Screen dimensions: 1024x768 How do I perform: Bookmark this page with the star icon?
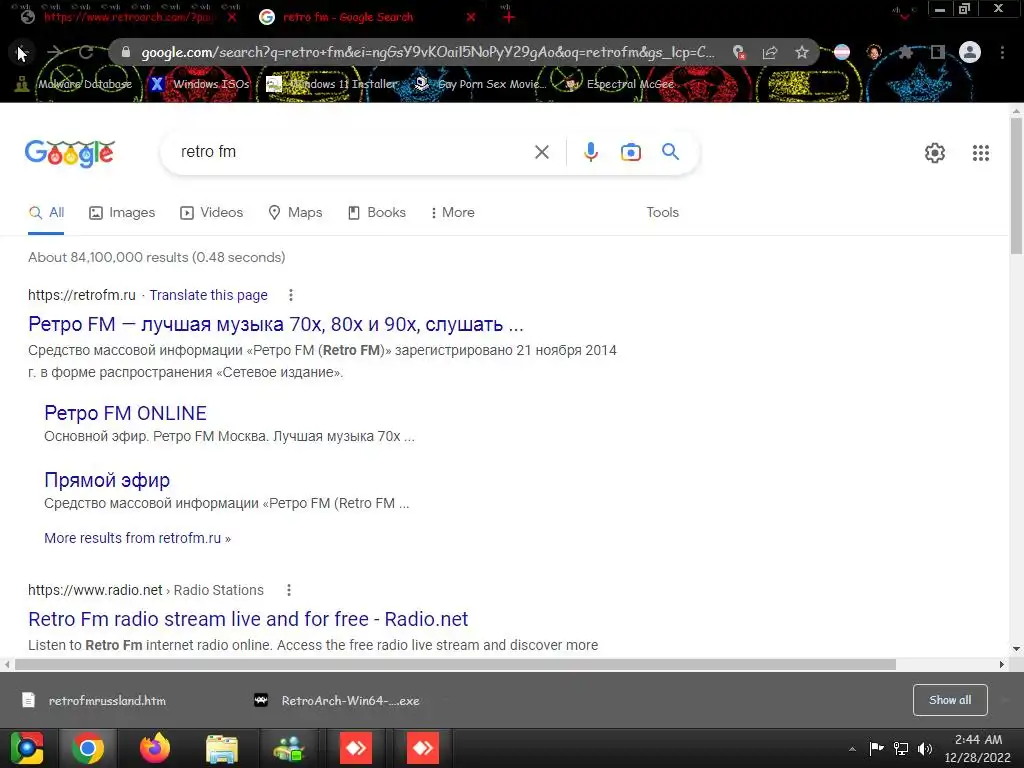pyautogui.click(x=802, y=52)
